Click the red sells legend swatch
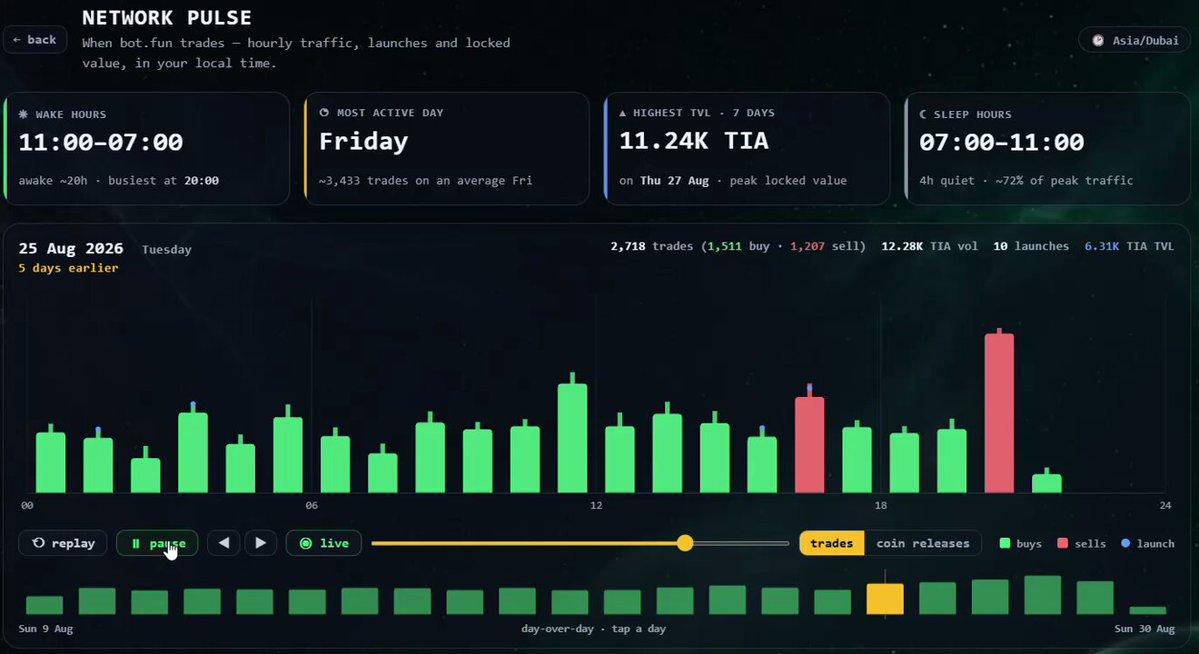This screenshot has height=654, width=1199. [x=1062, y=543]
